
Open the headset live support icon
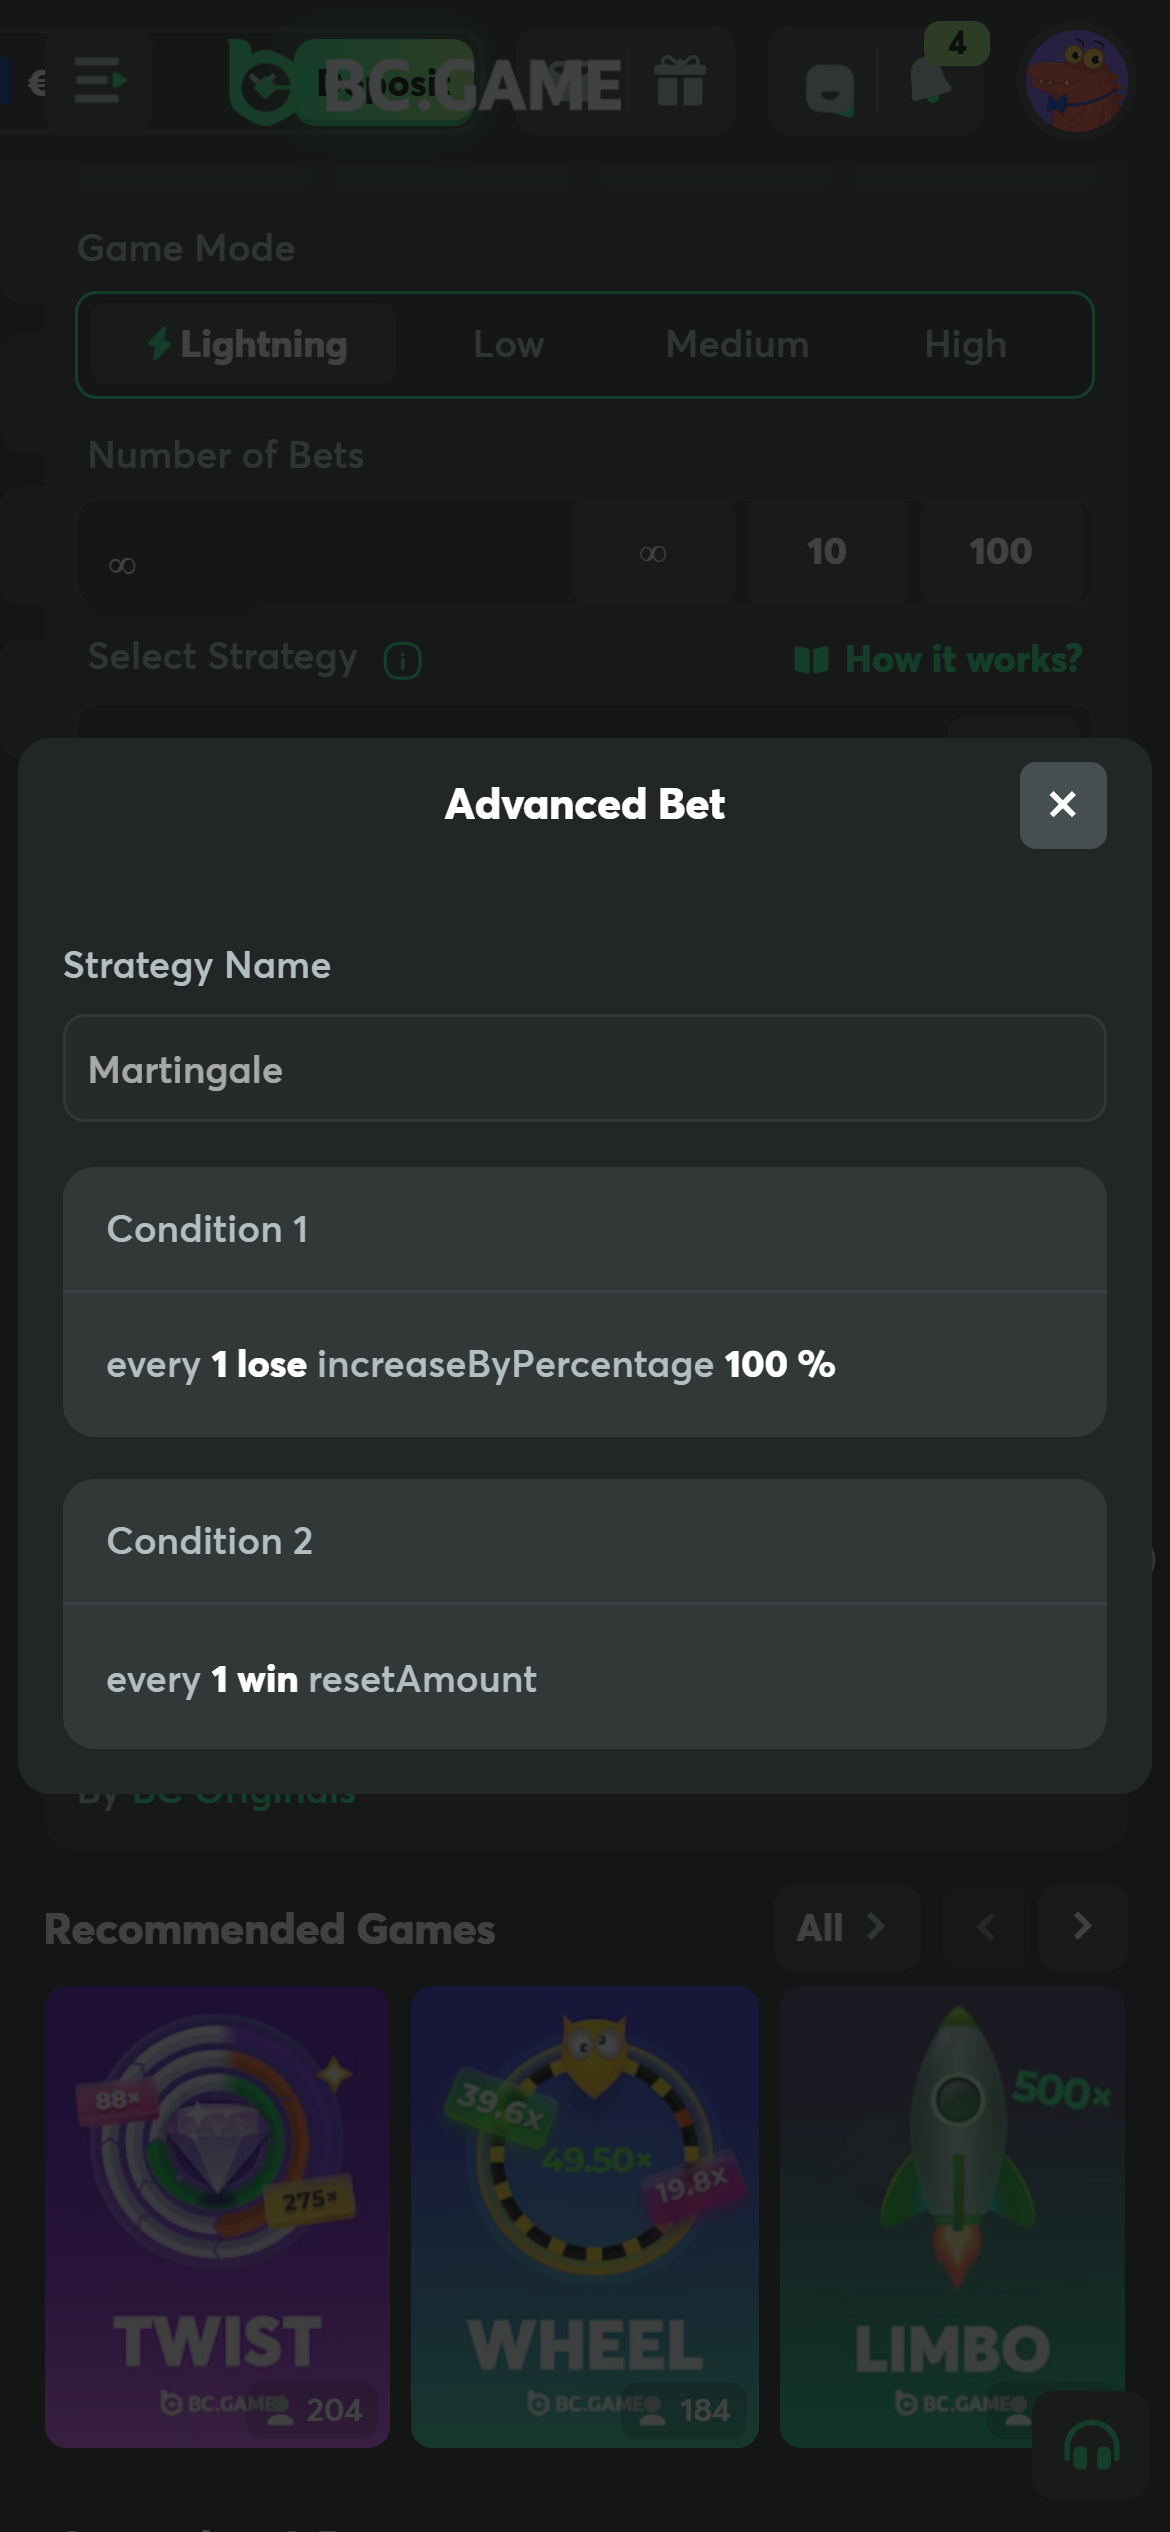(1090, 2446)
